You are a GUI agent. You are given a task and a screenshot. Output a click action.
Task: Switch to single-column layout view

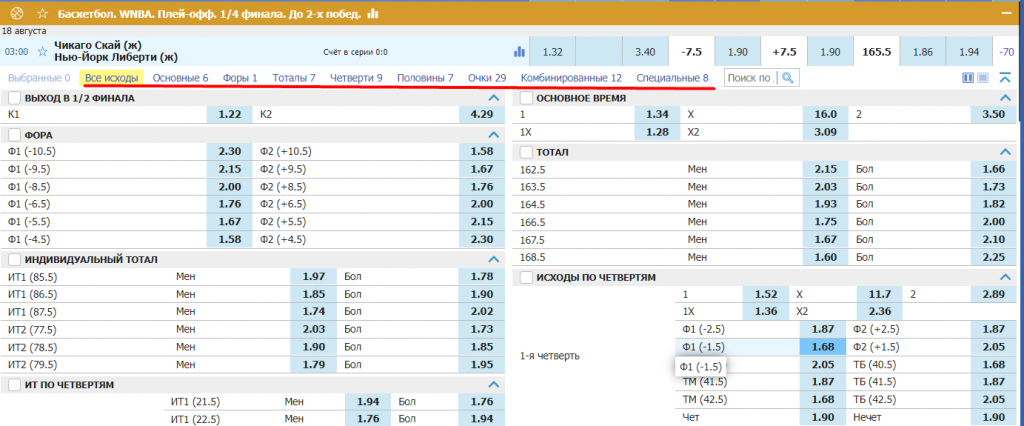click(982, 78)
